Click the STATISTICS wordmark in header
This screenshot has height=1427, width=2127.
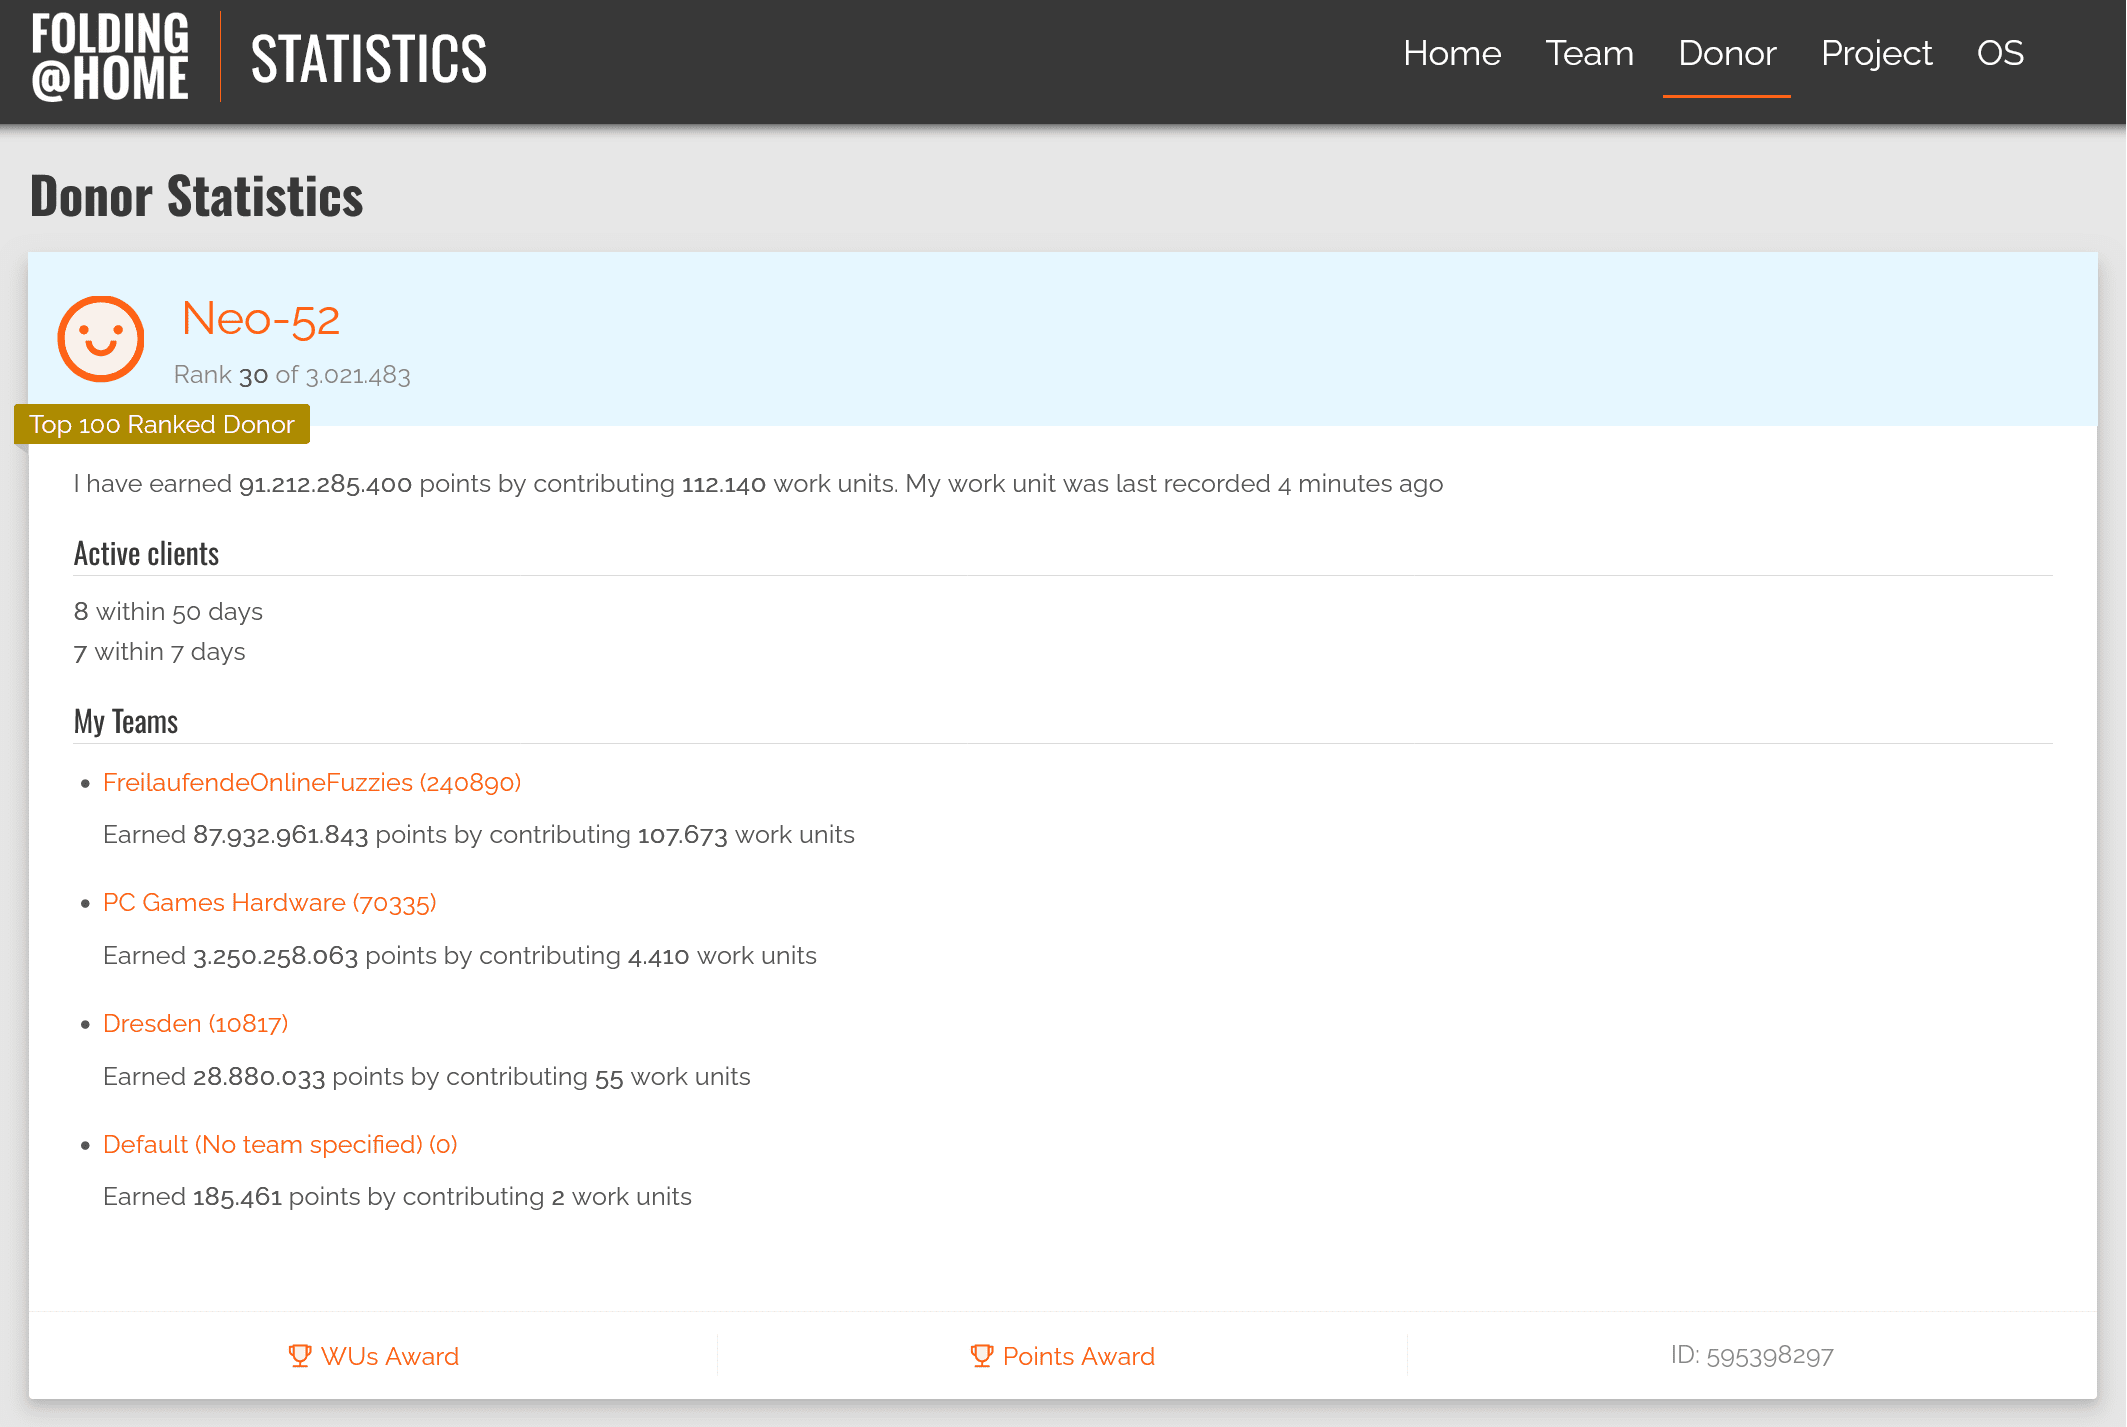pyautogui.click(x=369, y=58)
